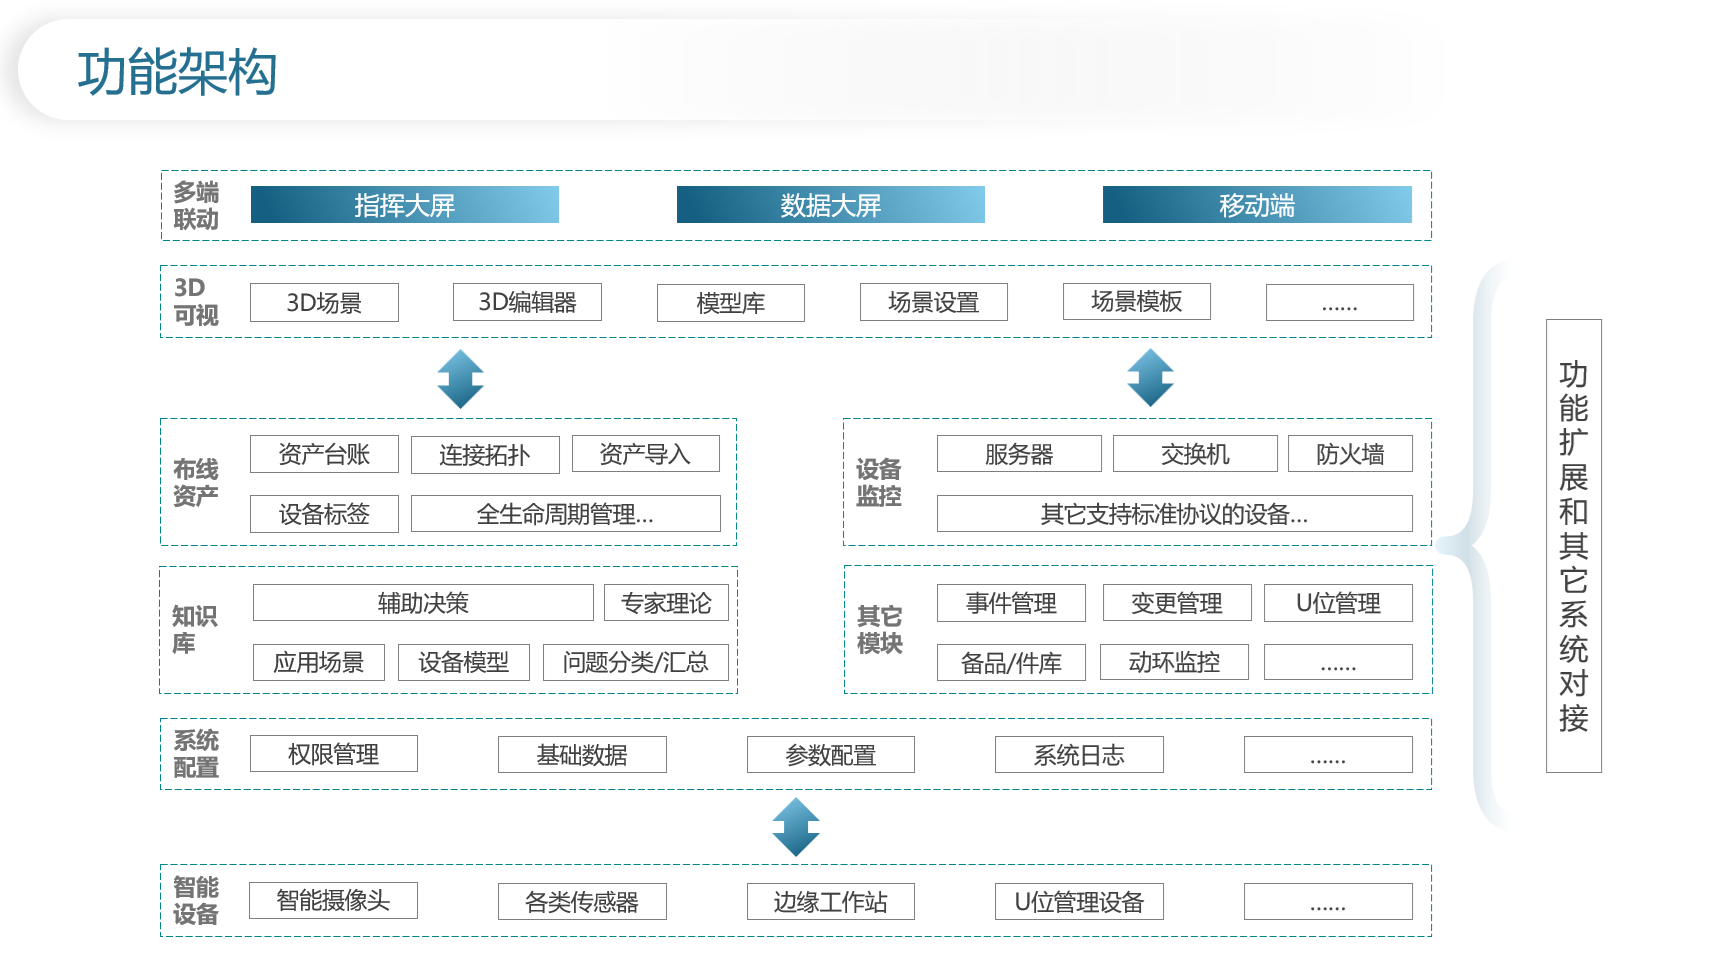Select the 数据大屏 banner
The image size is (1717, 967).
[830, 205]
